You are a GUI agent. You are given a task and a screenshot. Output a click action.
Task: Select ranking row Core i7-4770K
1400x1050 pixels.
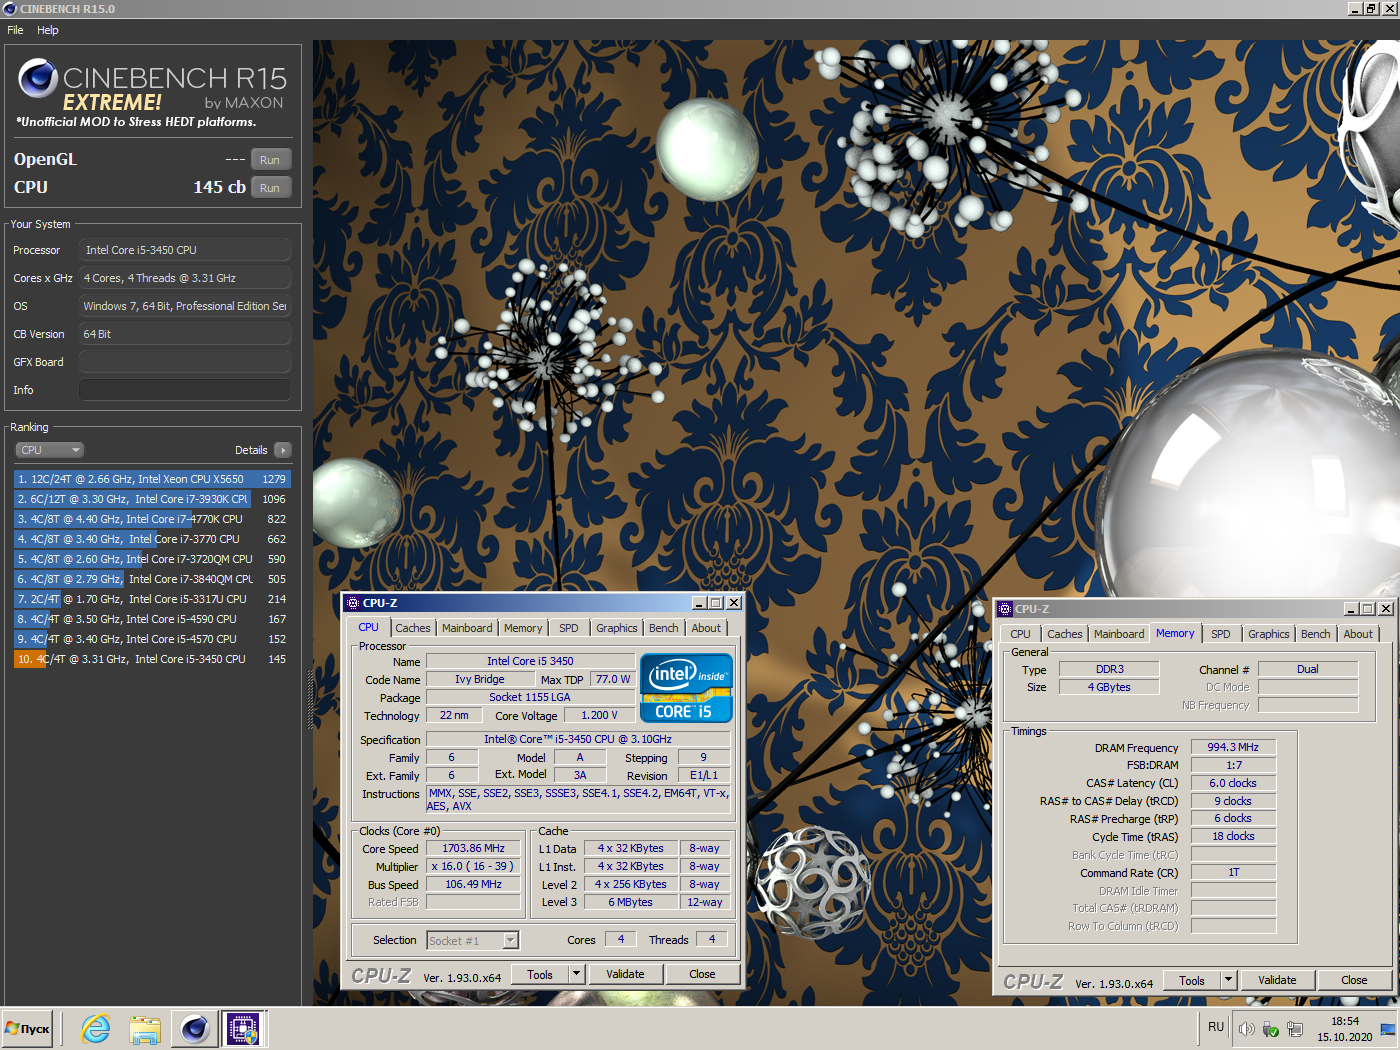tap(152, 519)
